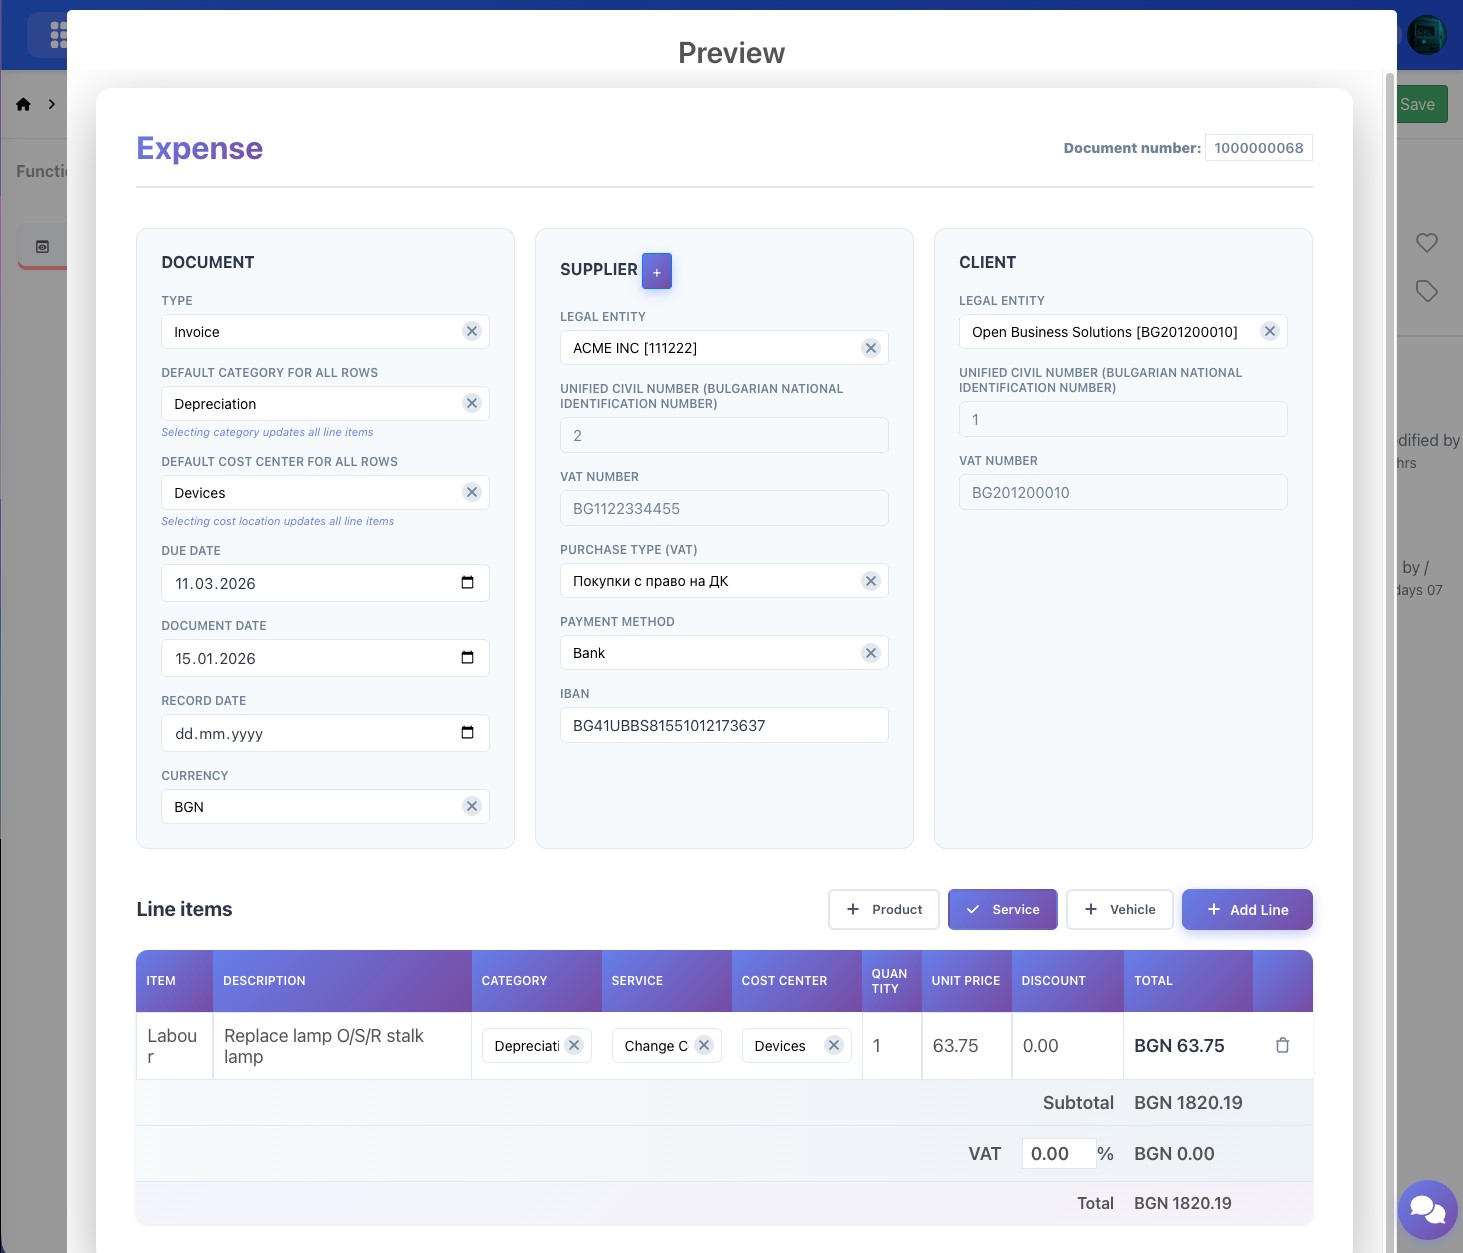Open the due date calendar picker
This screenshot has width=1463, height=1253.
[x=467, y=582]
